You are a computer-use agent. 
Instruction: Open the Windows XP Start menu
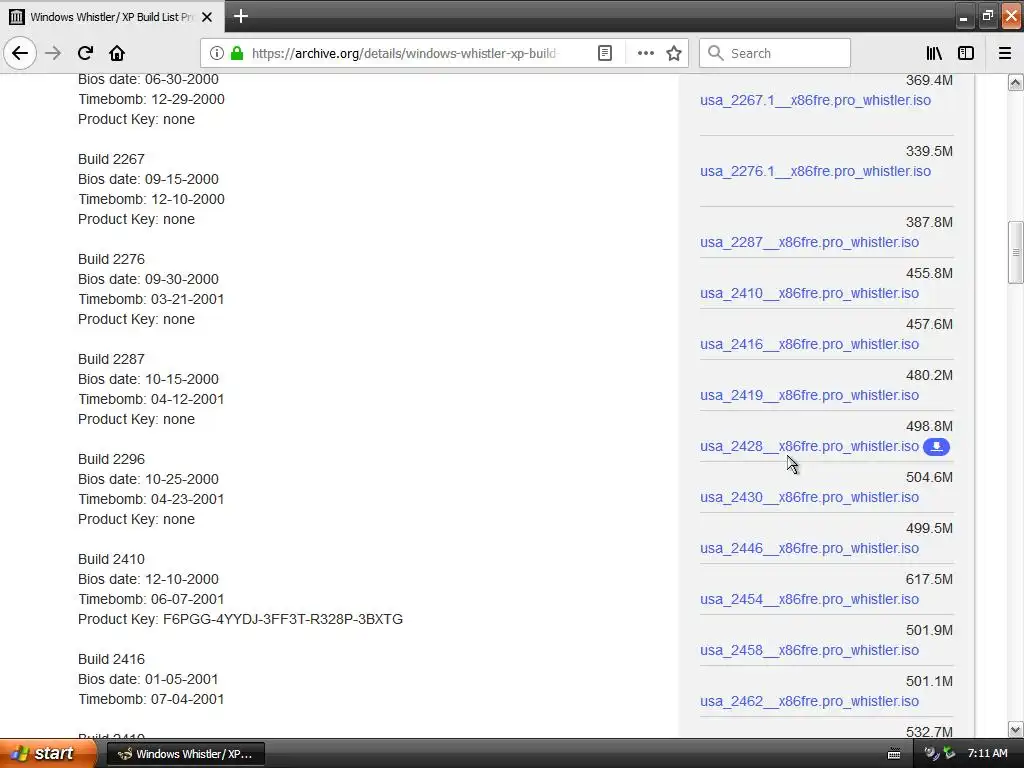pos(48,753)
